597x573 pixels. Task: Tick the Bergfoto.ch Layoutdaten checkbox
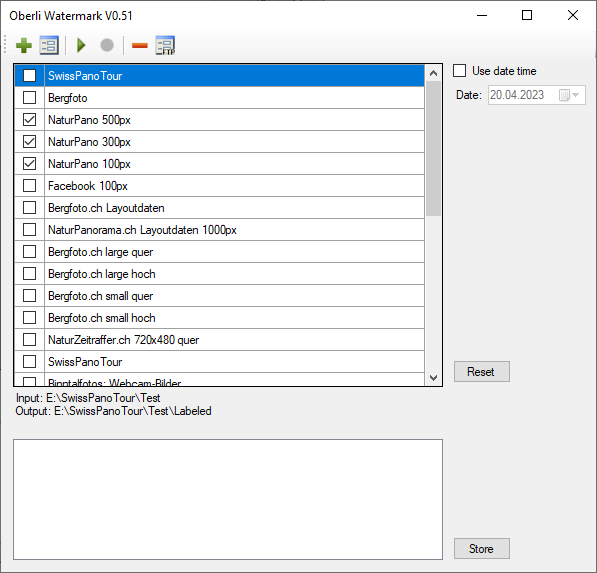[29, 207]
